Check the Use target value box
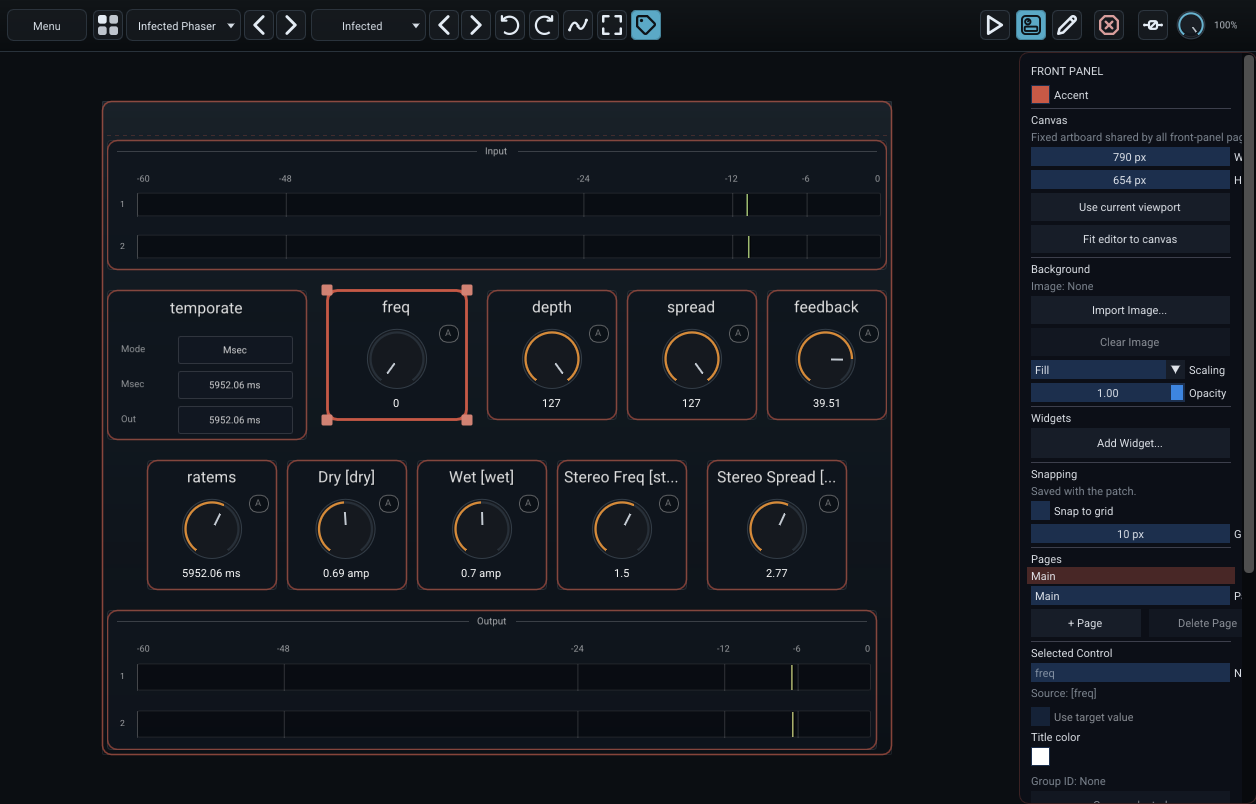The image size is (1256, 804). pos(1040,716)
